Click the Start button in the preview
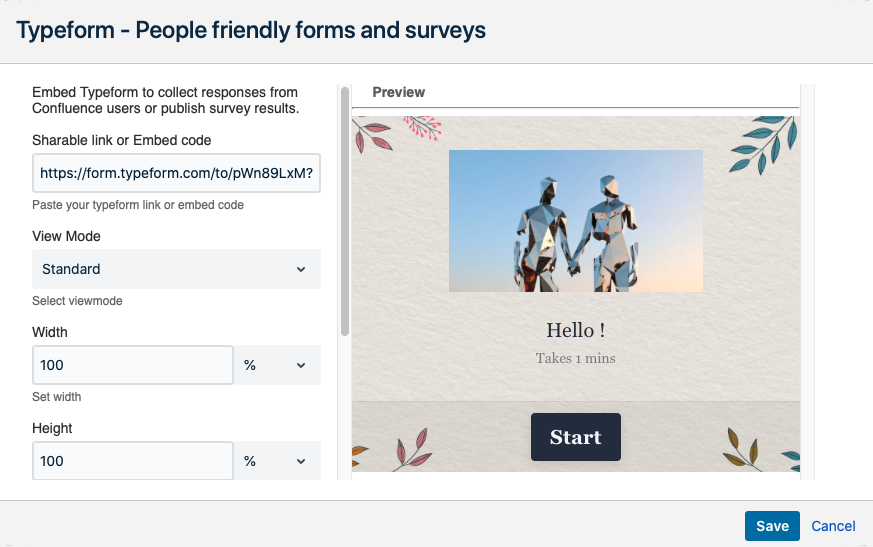 coord(576,437)
